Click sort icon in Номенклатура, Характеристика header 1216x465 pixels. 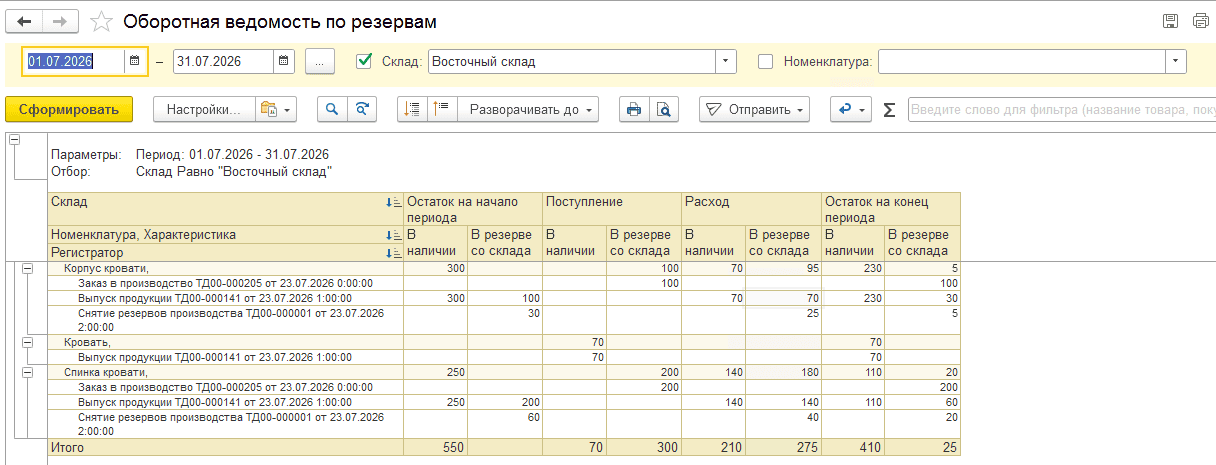(x=393, y=235)
